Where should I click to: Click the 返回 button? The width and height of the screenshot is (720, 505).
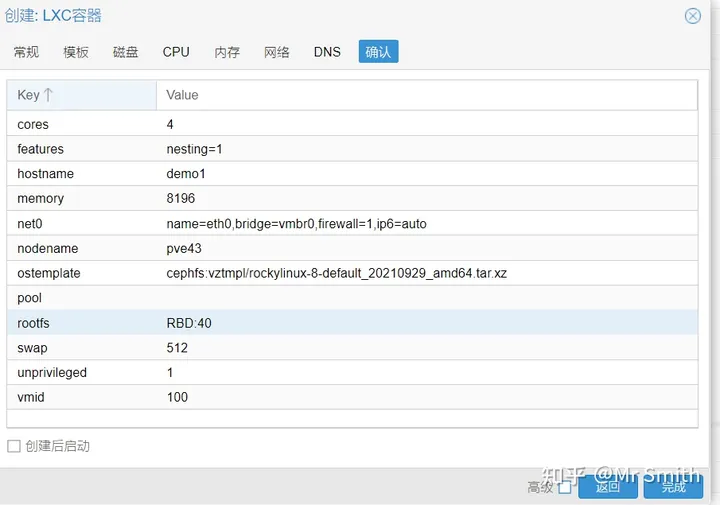pyautogui.click(x=608, y=487)
